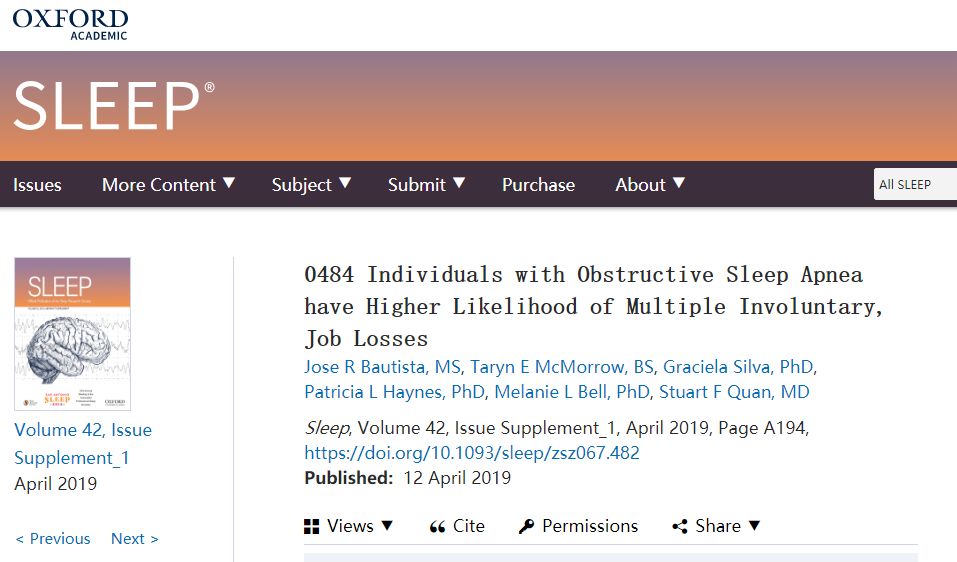
Task: Expand the Share dropdown arrow
Action: coord(754,525)
